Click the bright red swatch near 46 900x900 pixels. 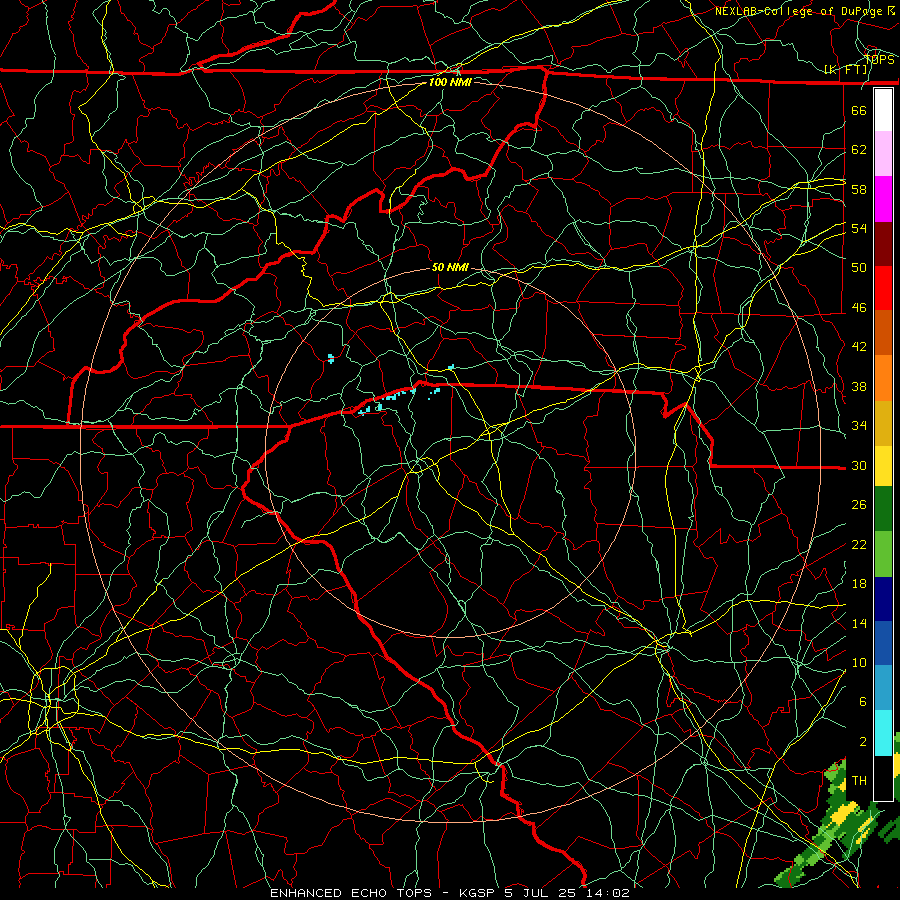click(x=883, y=288)
